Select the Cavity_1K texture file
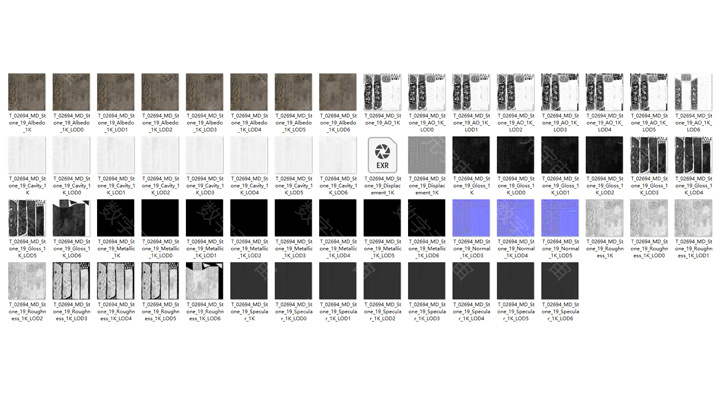 tap(26, 155)
